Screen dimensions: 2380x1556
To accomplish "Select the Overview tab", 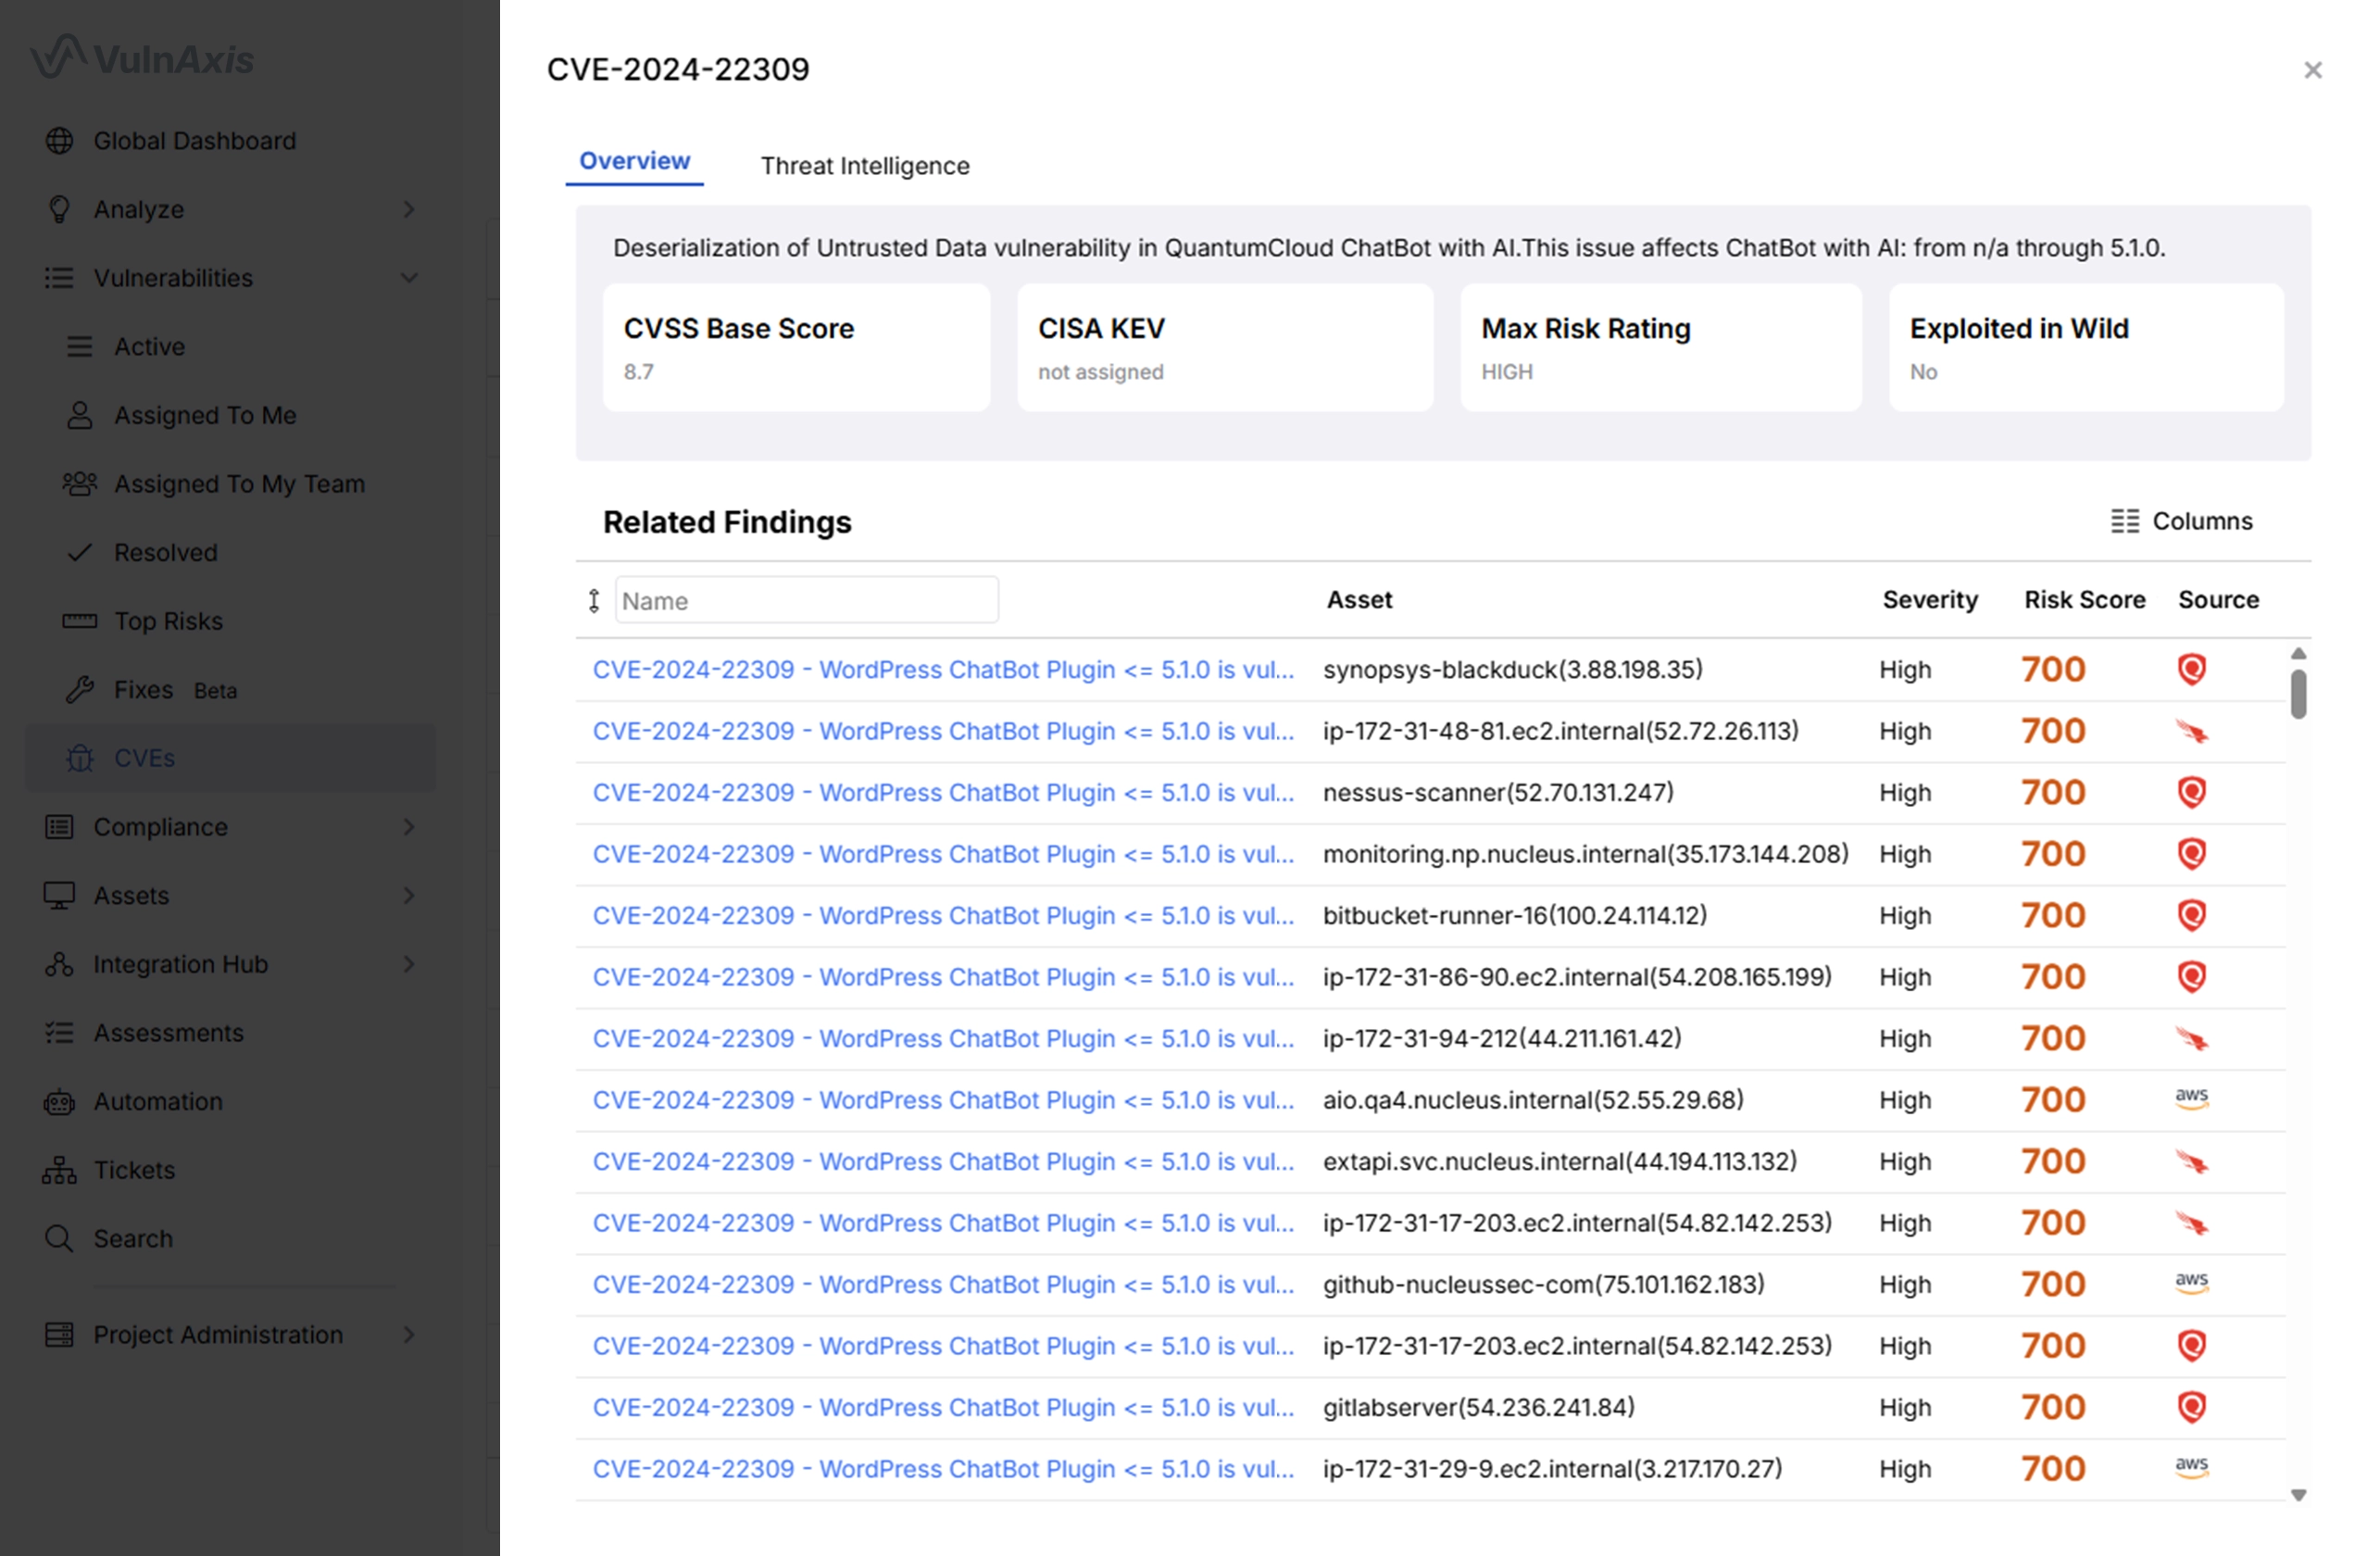I will 634,161.
